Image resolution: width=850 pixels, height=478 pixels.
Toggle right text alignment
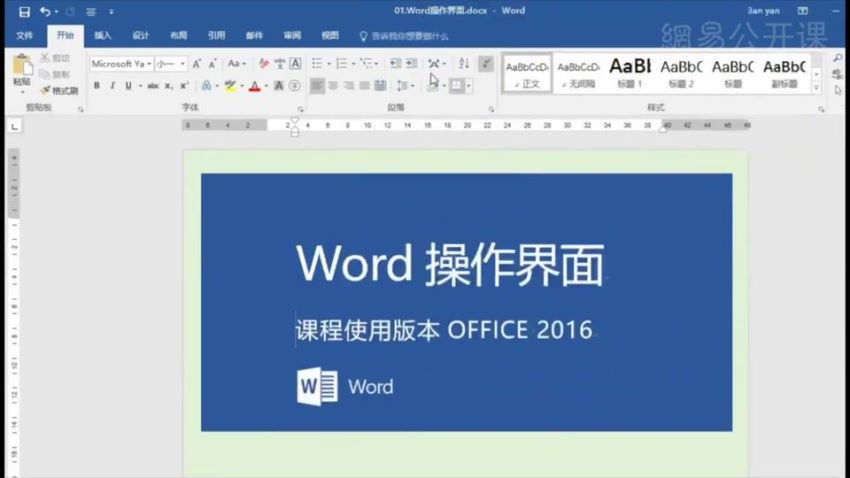(349, 86)
